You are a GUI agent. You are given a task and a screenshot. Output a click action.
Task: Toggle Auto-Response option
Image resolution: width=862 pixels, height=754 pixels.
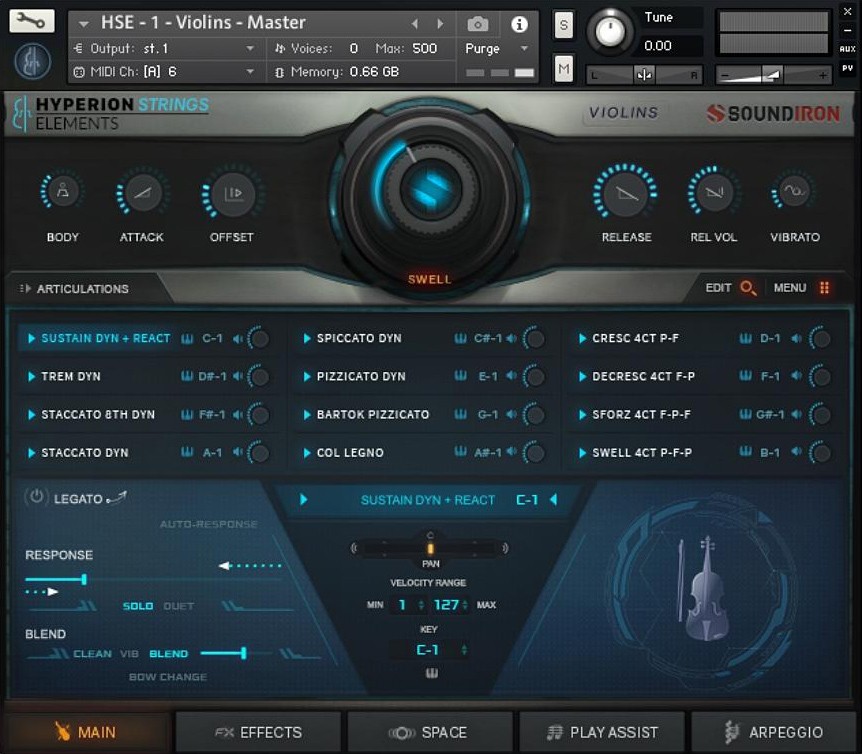pyautogui.click(x=209, y=524)
